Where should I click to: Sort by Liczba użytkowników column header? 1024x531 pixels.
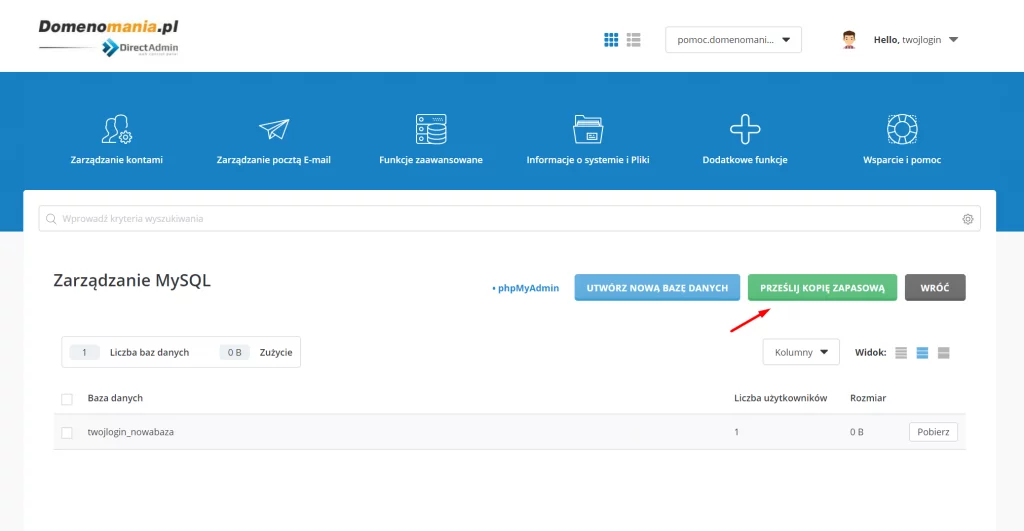coord(780,398)
